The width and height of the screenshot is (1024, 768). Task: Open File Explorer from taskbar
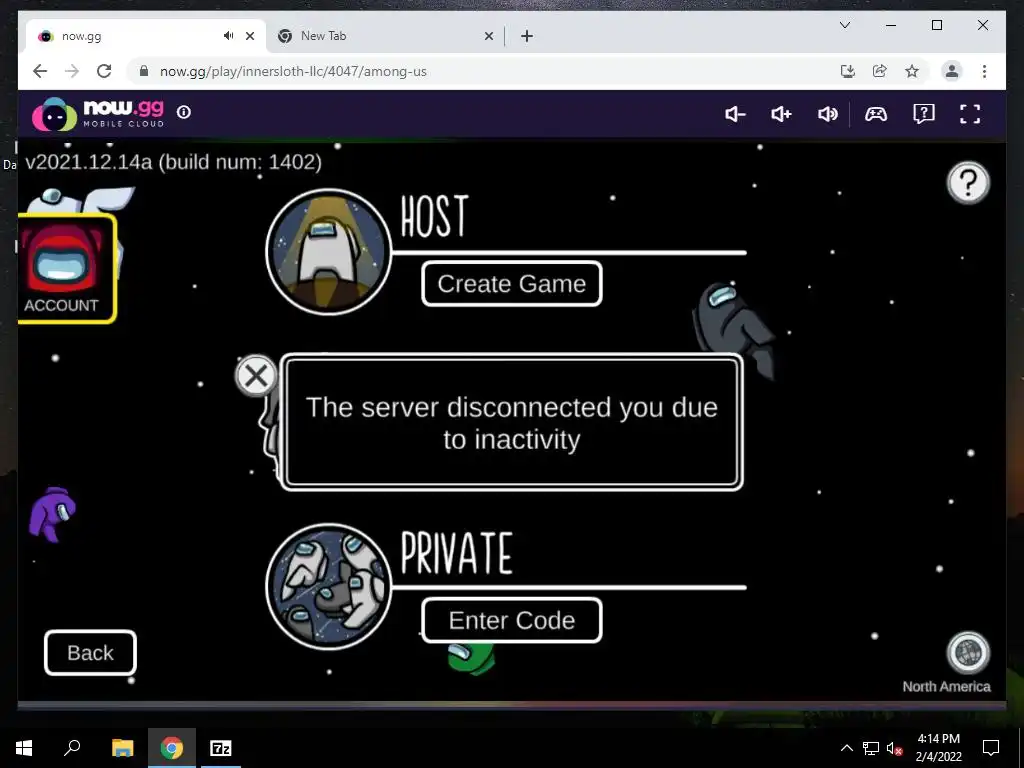pos(122,748)
